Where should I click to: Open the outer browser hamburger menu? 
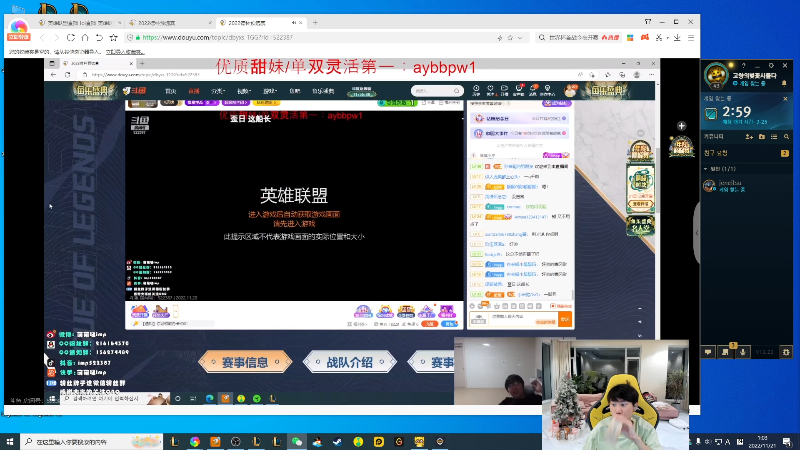pyautogui.click(x=691, y=38)
